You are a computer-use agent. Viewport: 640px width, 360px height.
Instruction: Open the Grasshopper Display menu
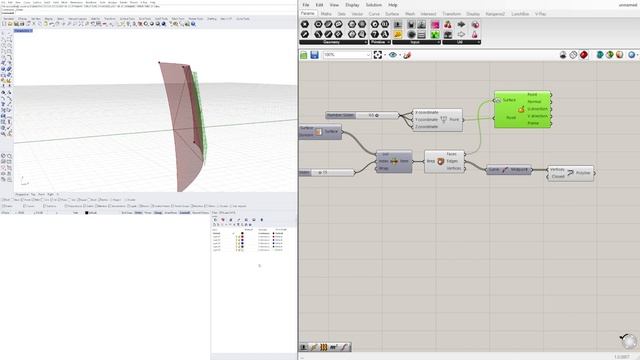click(352, 5)
